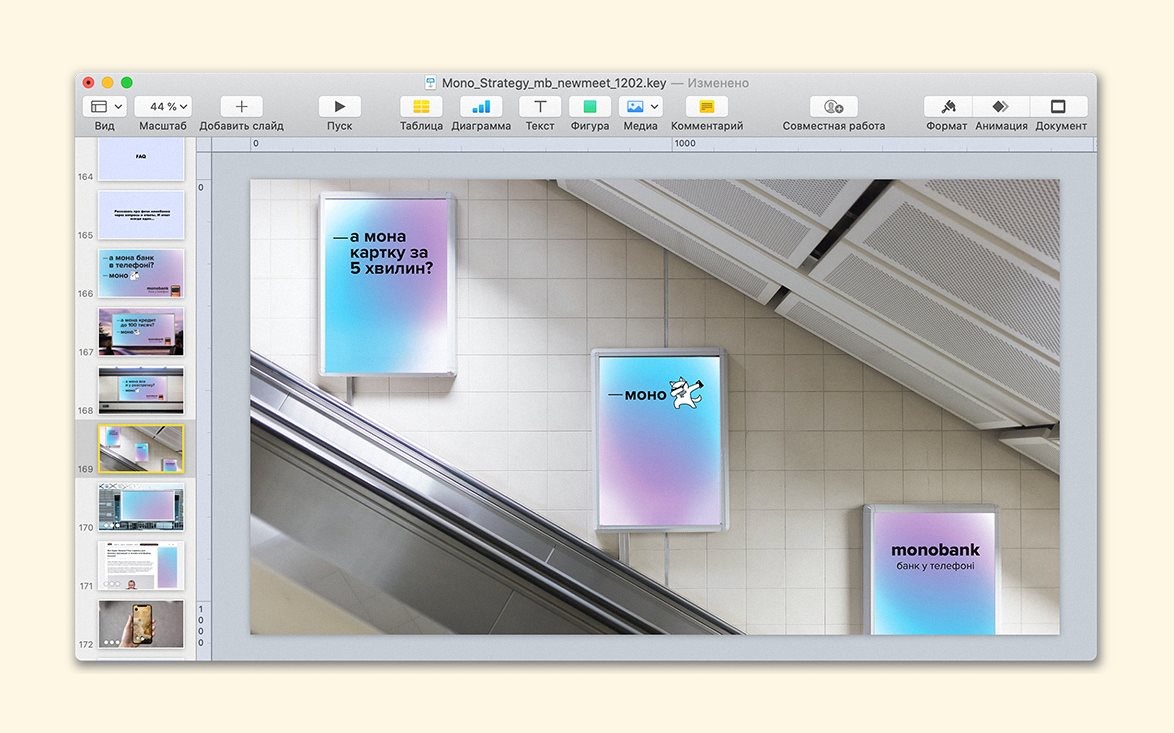
Task: Open the Формат inspector panel
Action: (x=948, y=106)
